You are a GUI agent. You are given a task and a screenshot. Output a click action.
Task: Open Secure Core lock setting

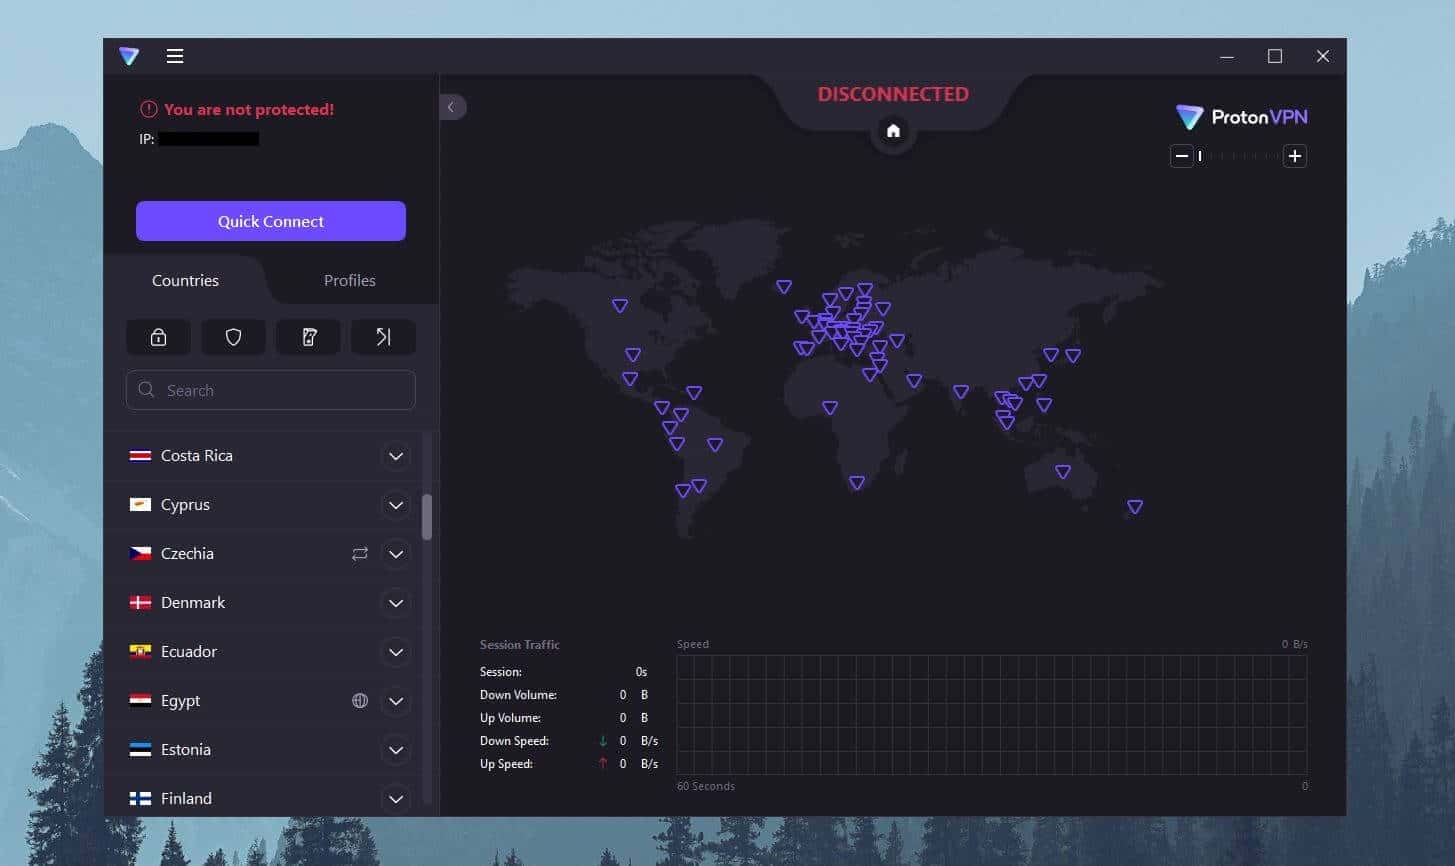pyautogui.click(x=158, y=338)
